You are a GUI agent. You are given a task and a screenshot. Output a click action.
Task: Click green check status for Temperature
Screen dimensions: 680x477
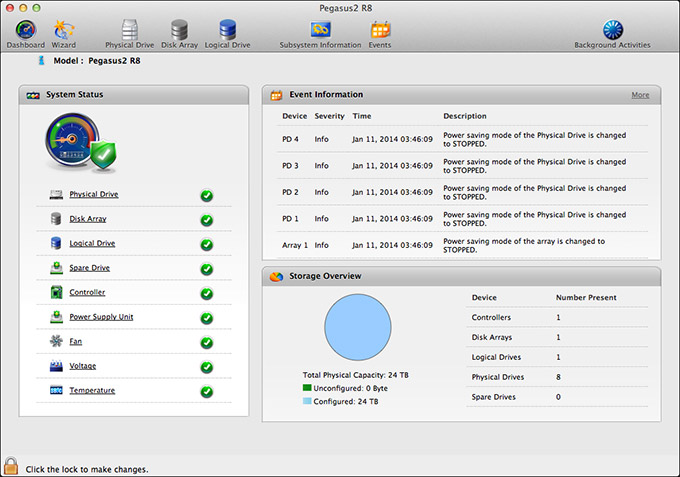pyautogui.click(x=207, y=392)
